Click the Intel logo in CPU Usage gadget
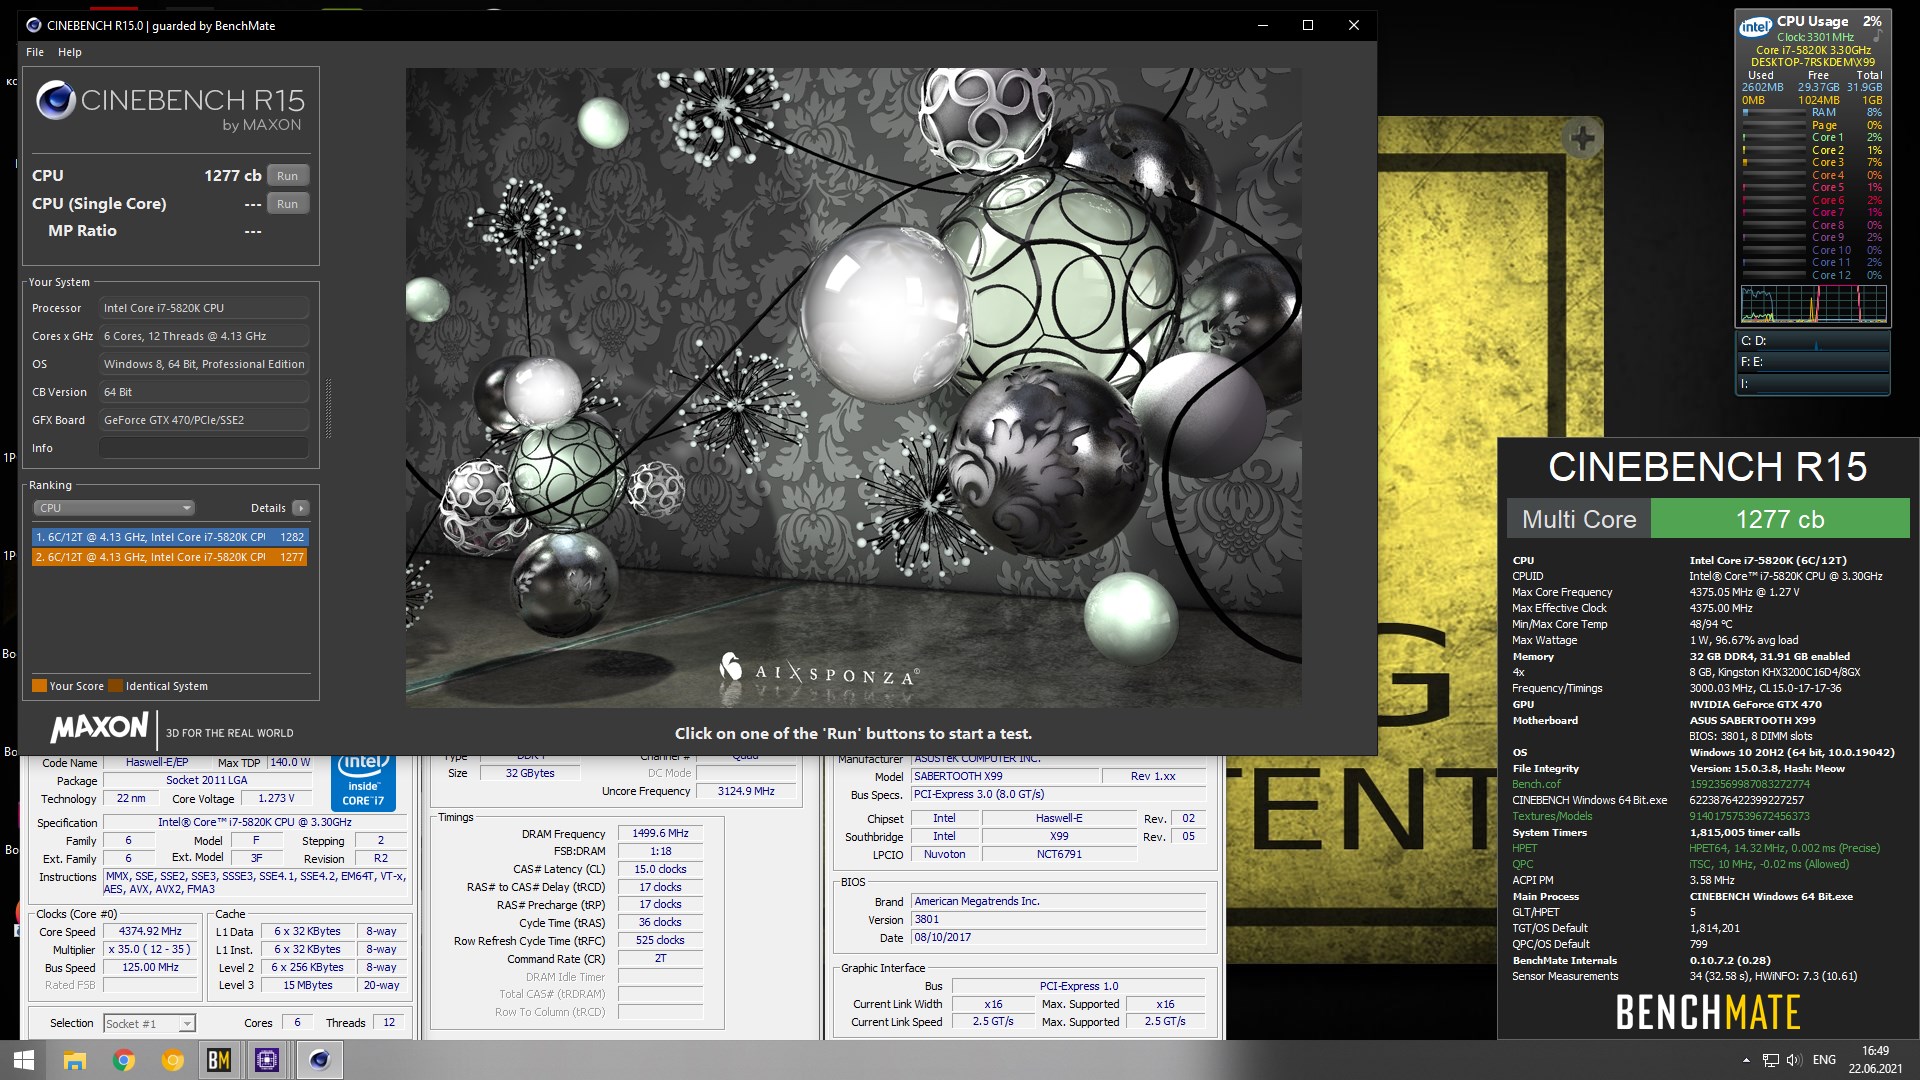The image size is (1920, 1080). 1755,27
